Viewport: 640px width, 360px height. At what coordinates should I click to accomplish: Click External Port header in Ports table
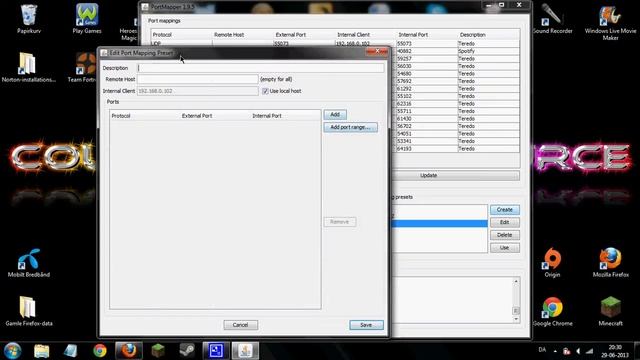click(197, 116)
